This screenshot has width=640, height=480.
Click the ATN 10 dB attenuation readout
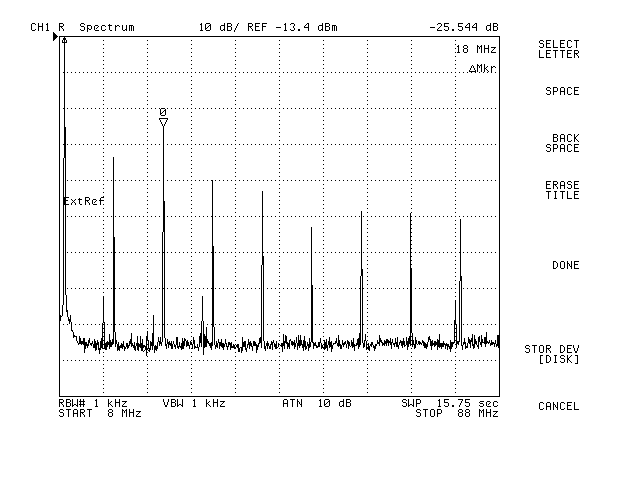pyautogui.click(x=316, y=403)
